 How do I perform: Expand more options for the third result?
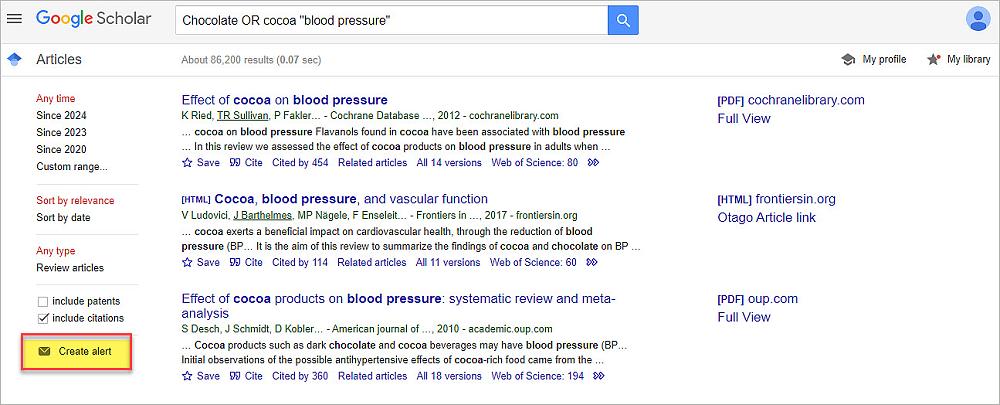click(x=599, y=376)
